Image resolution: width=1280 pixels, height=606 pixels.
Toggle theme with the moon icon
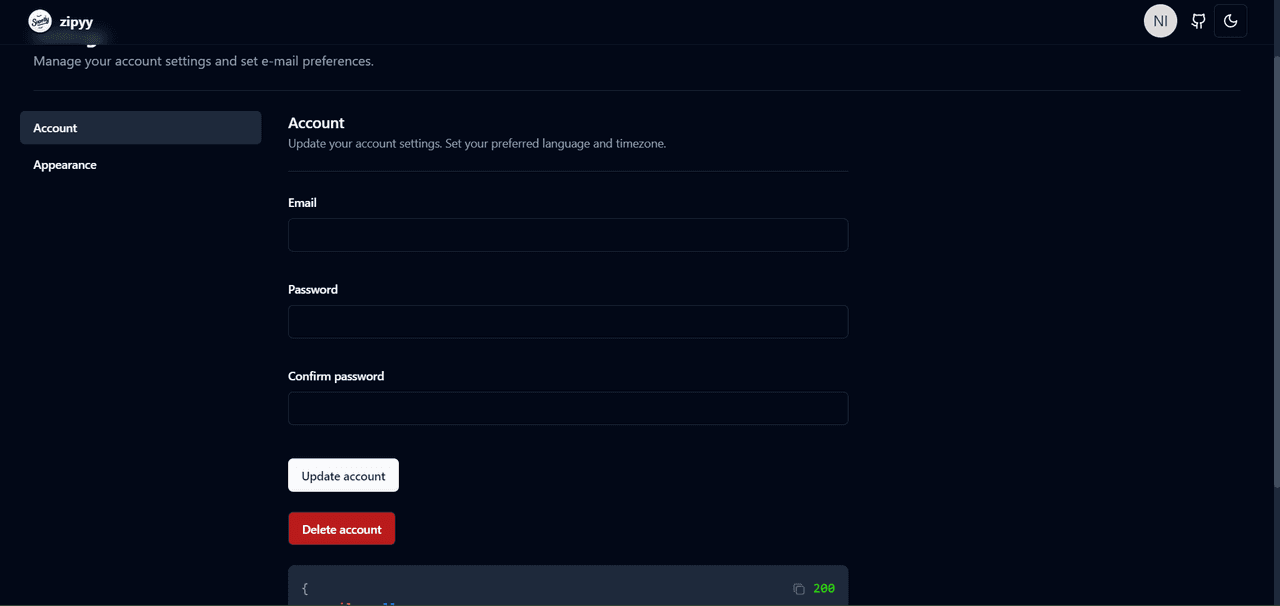tap(1230, 21)
